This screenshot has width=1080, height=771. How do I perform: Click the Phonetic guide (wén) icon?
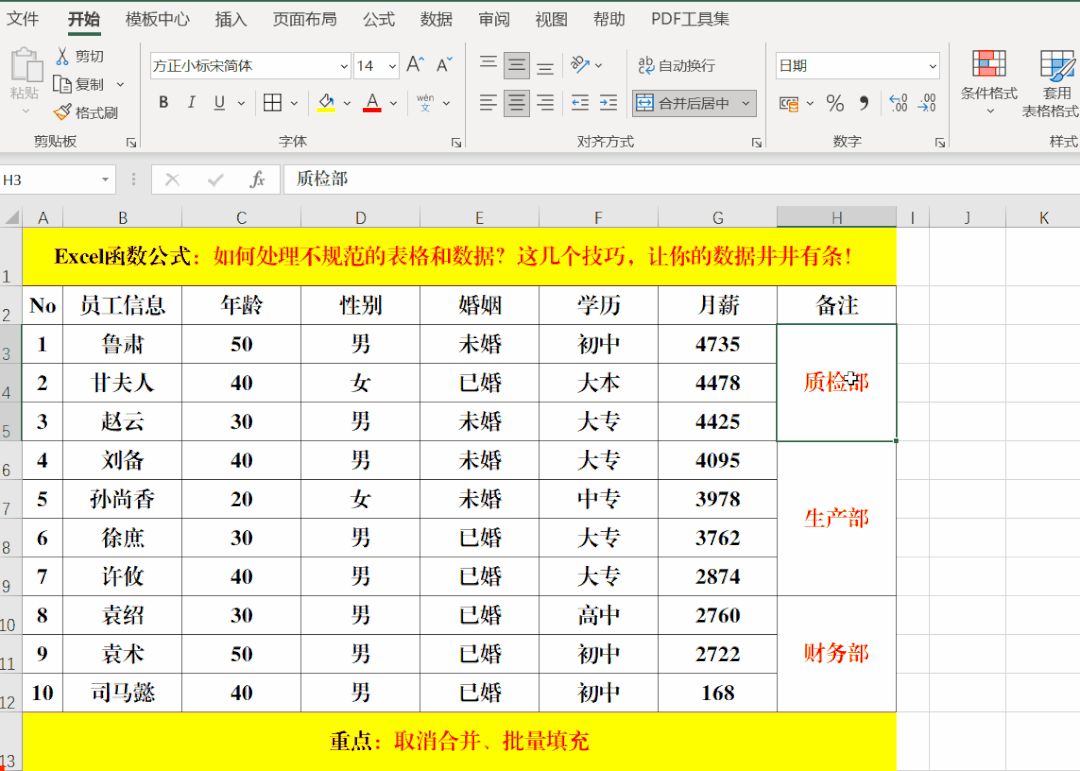pos(425,103)
